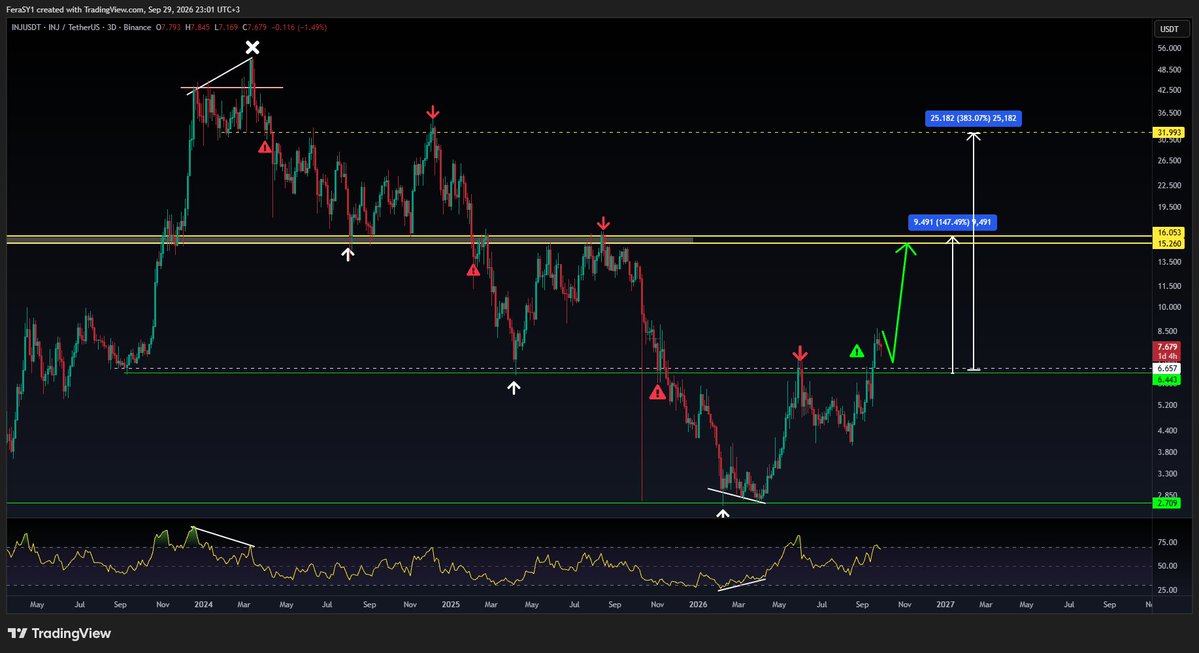Click the red warning triangle near March 2025
The height and width of the screenshot is (653, 1199).
473,270
